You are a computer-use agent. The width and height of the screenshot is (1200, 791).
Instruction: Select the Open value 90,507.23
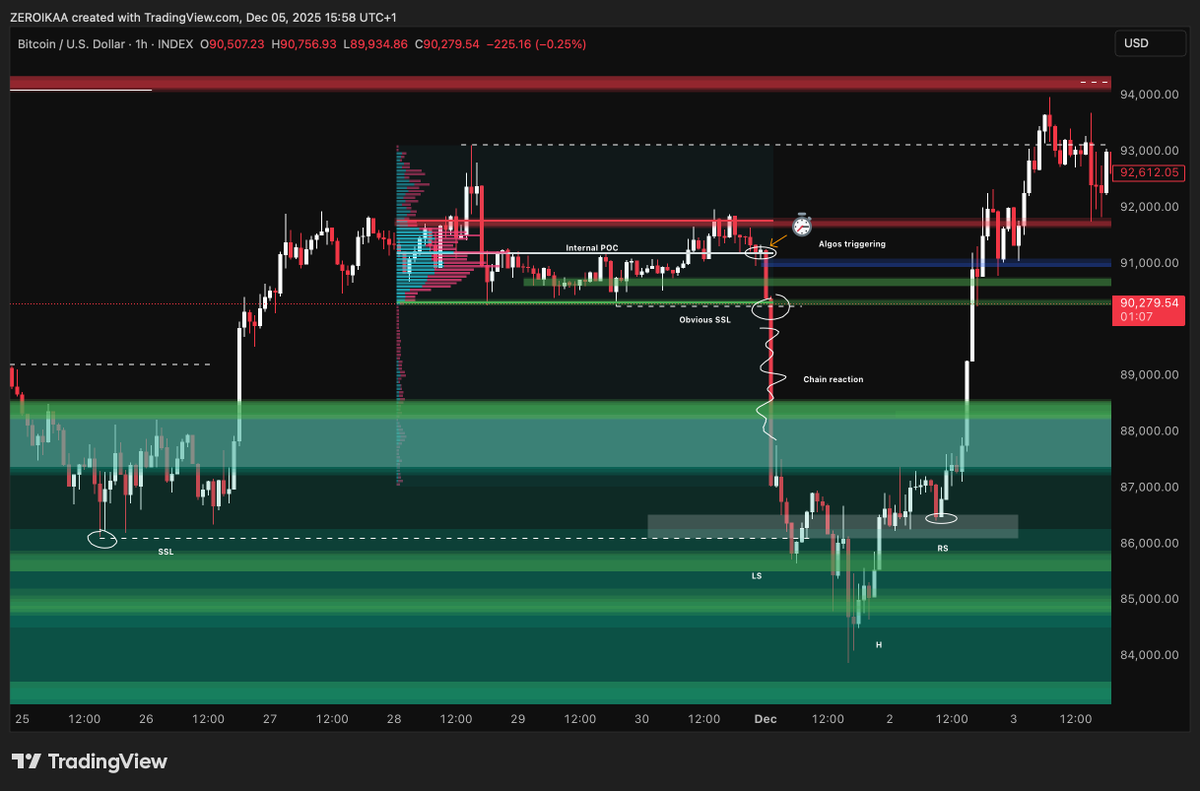point(235,44)
